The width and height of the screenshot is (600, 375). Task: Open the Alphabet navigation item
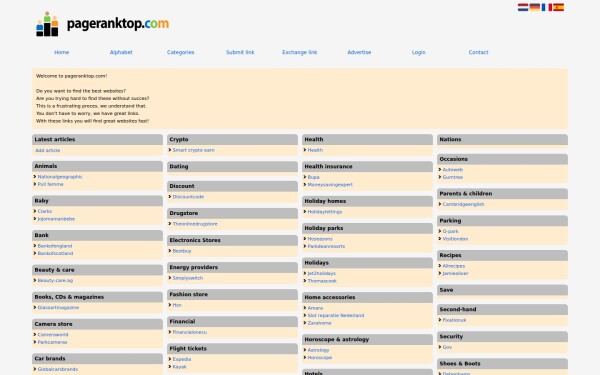click(121, 52)
